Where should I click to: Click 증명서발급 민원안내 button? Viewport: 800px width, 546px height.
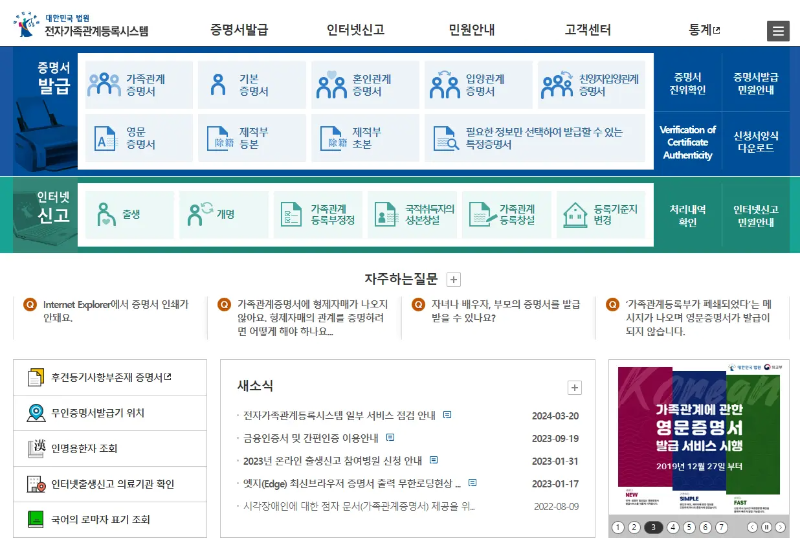756,84
